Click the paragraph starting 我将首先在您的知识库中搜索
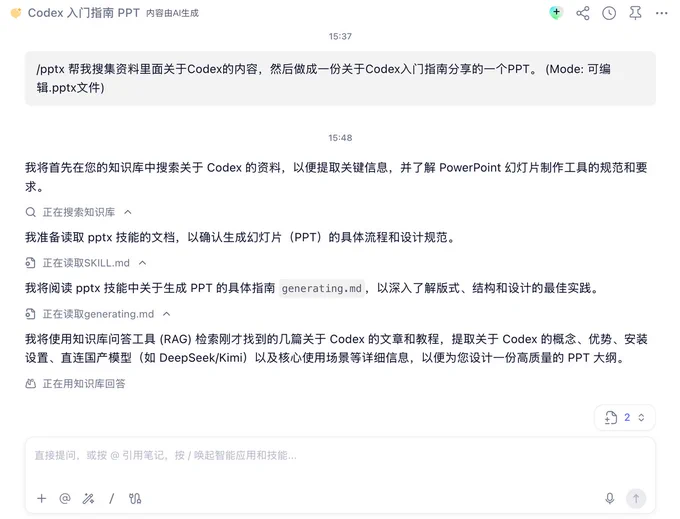The image size is (680, 519). tap(336, 177)
